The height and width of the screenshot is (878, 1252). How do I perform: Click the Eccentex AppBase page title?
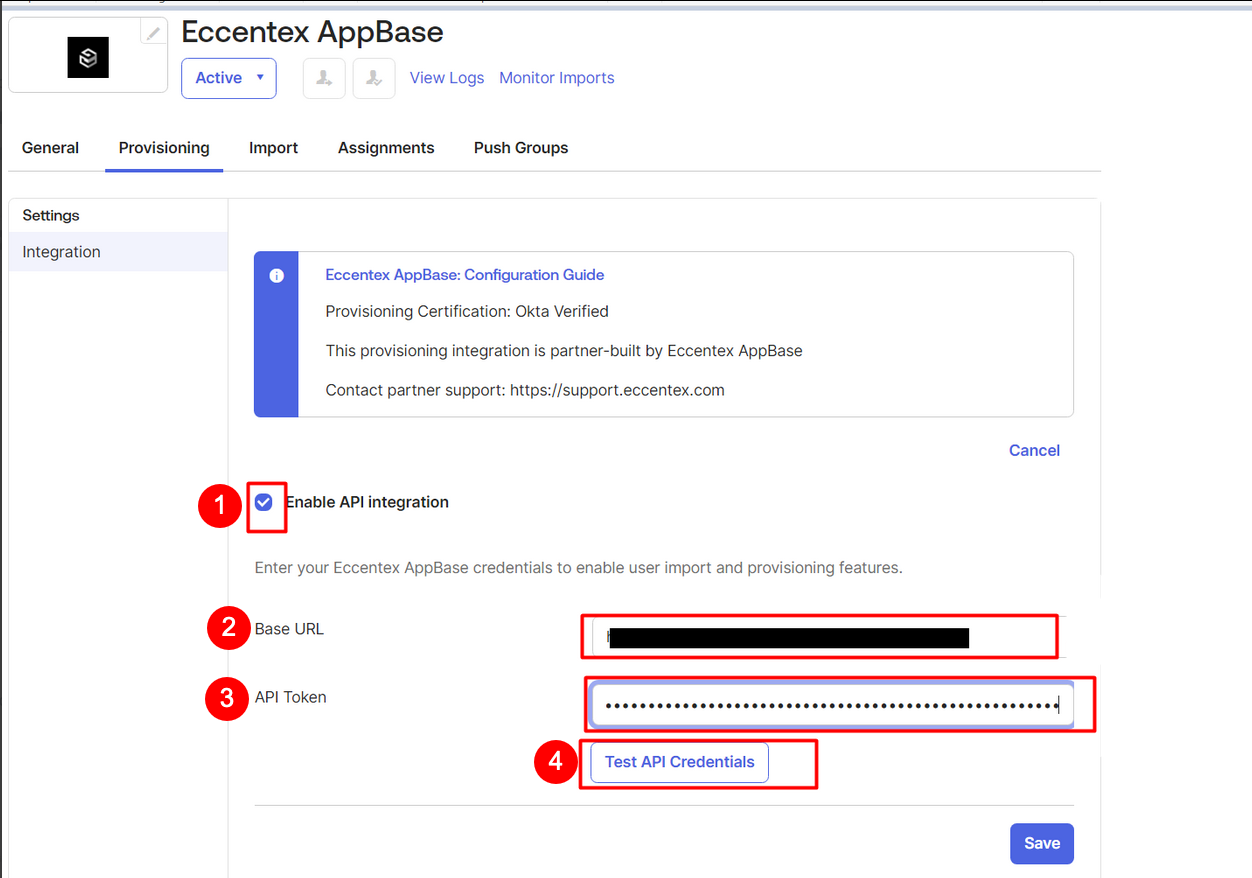click(x=312, y=32)
